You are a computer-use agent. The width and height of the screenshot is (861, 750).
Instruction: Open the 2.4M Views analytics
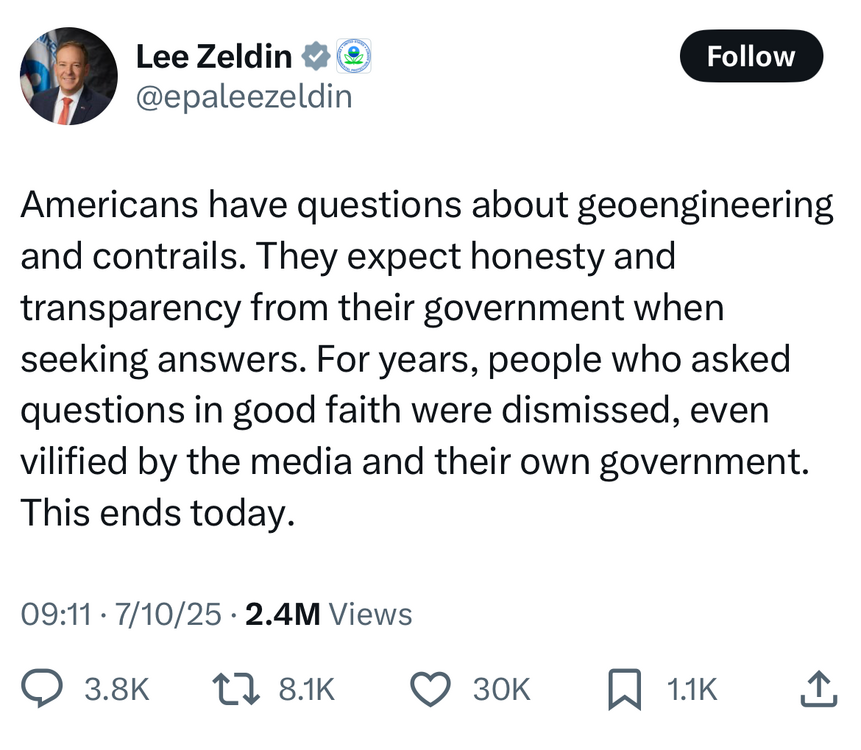pos(328,613)
